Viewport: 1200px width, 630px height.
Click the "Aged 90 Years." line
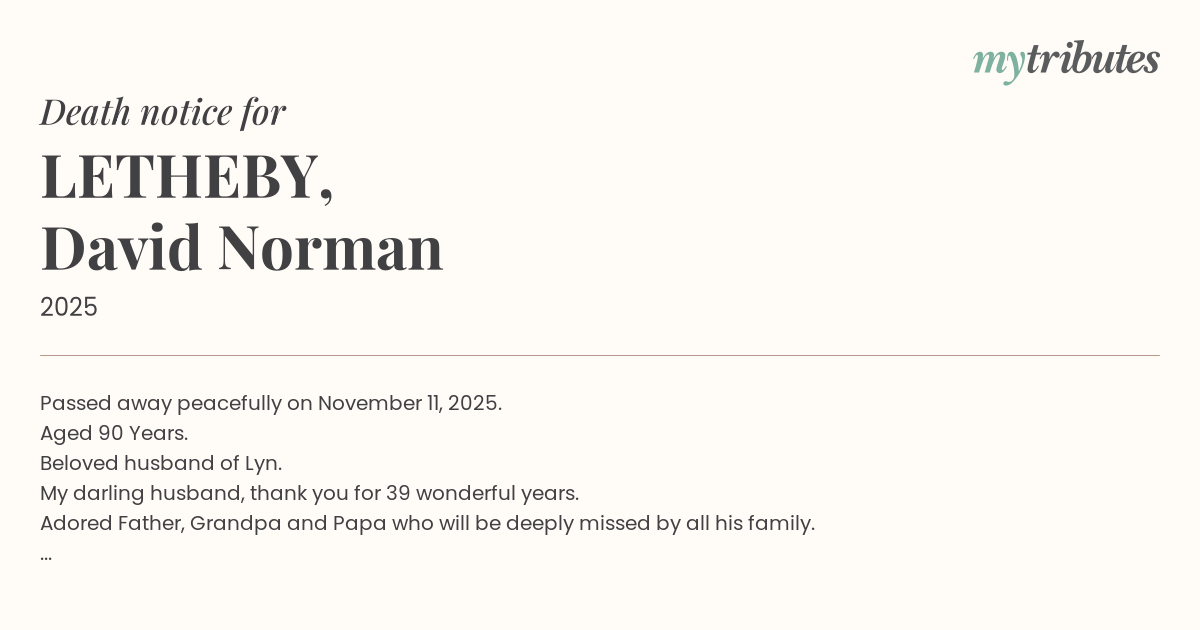point(114,433)
